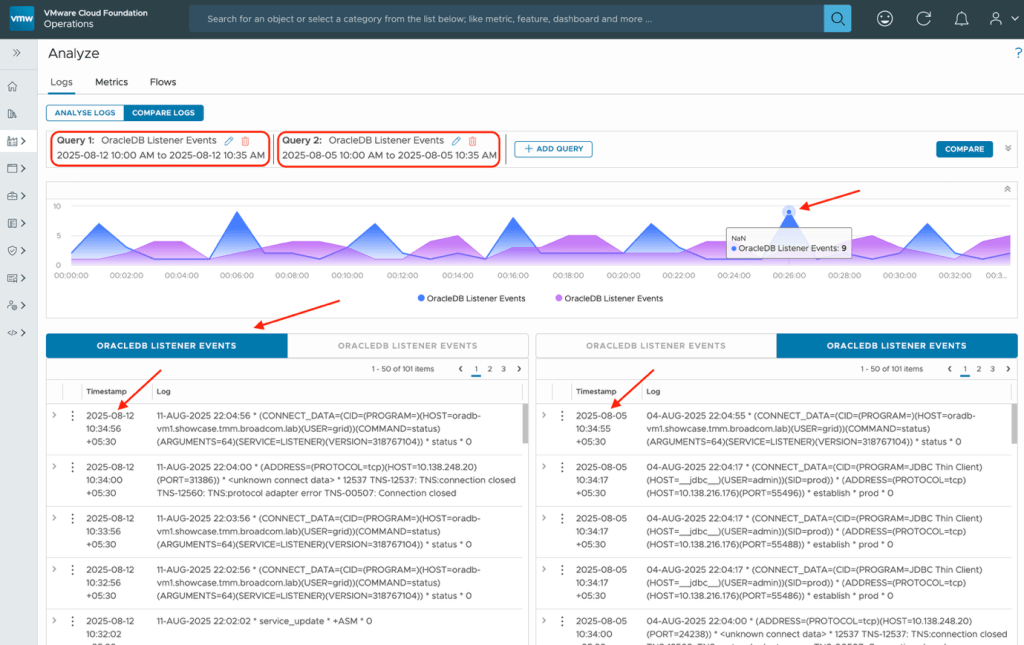The width and height of the screenshot is (1024, 645).
Task: Select the Compare Logs toggle
Action: (163, 113)
